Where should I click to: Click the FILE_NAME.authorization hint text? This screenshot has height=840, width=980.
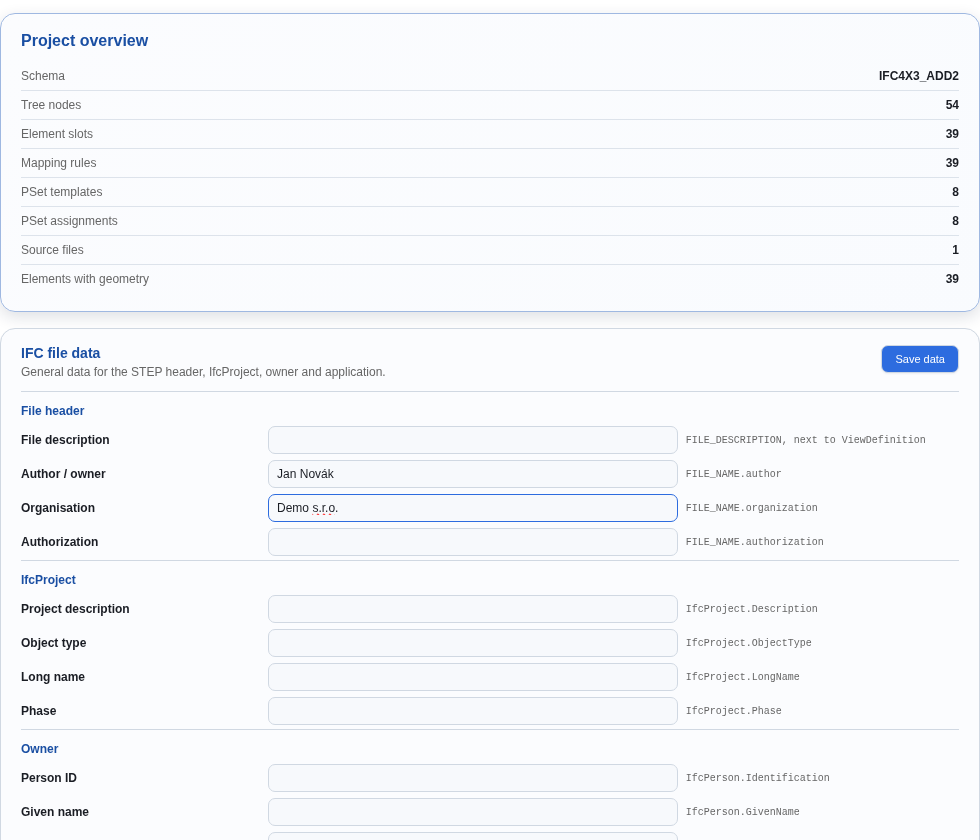pyautogui.click(x=754, y=542)
